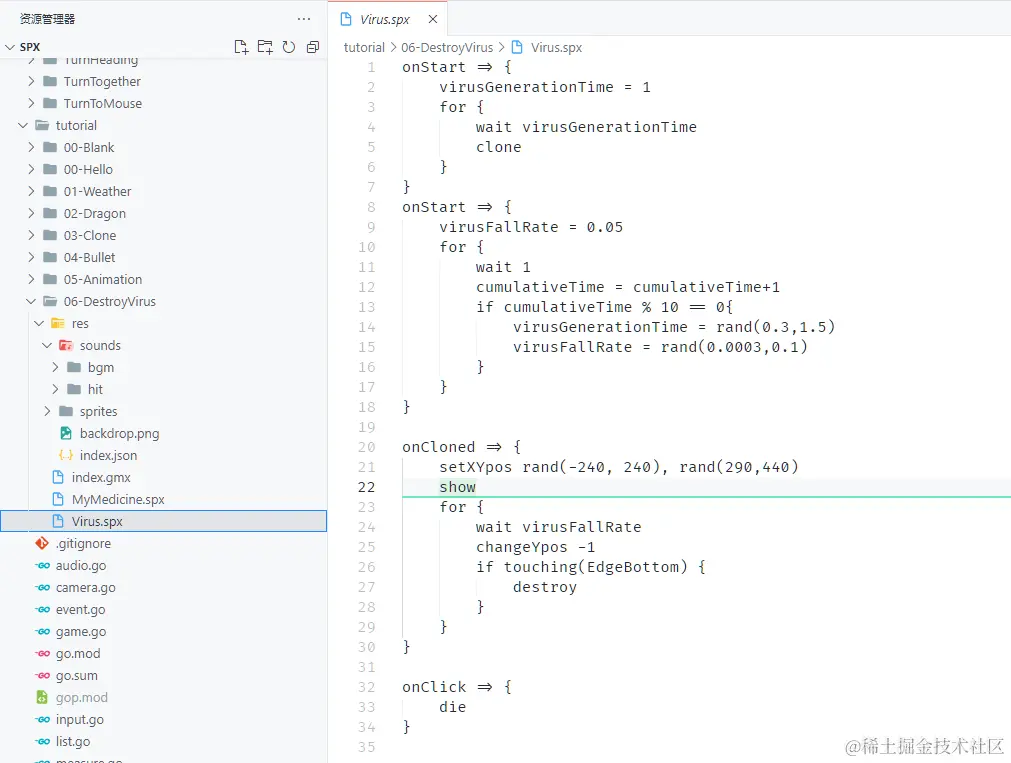1011x763 pixels.
Task: Expand the sprites folder
Action: [47, 411]
